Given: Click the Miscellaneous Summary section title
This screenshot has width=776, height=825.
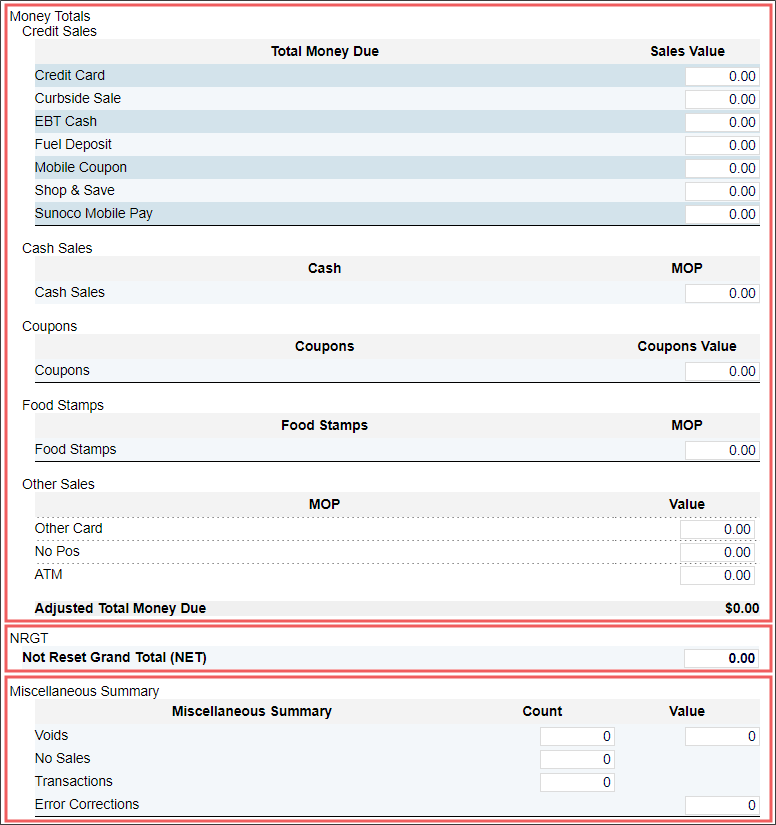Looking at the screenshot, I should click(84, 692).
